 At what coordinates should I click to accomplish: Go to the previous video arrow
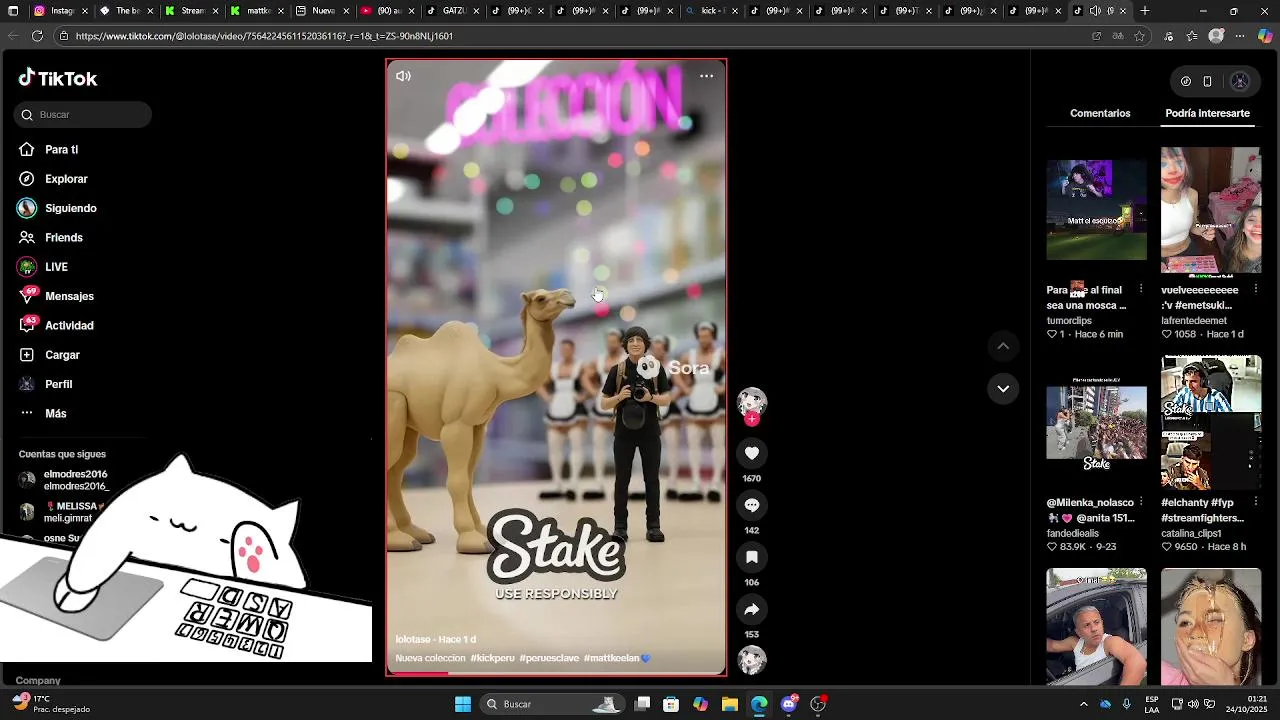point(1003,346)
